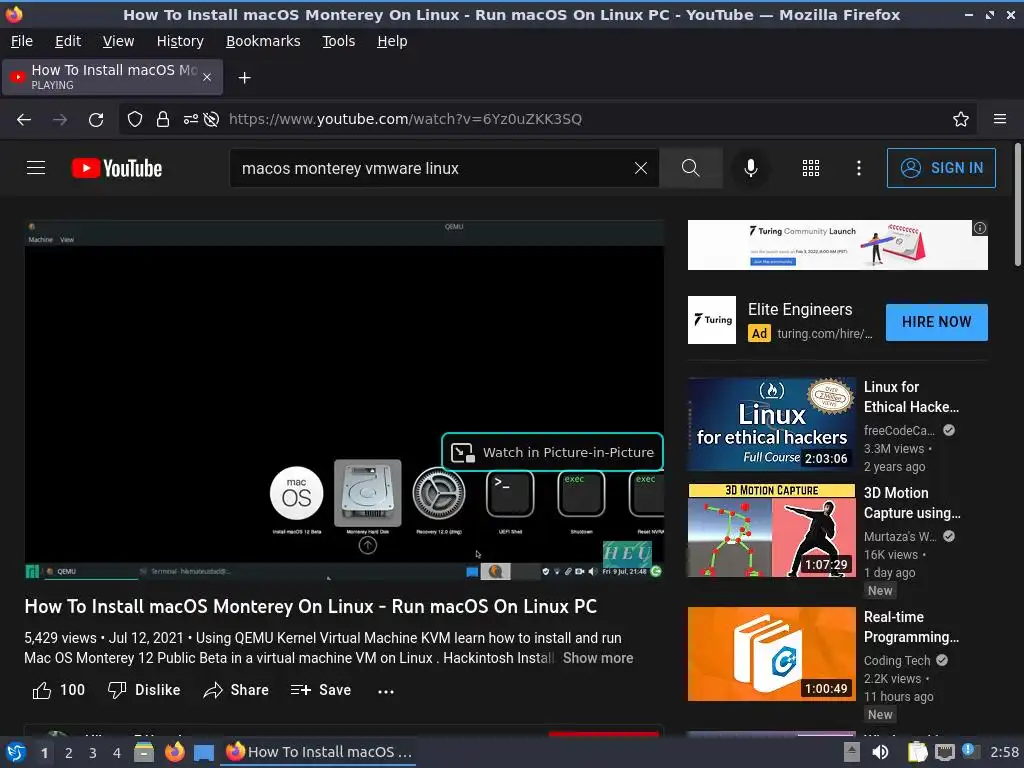Click the Dislike thumbs down button
Image resolution: width=1024 pixels, height=768 pixels.
pos(144,690)
